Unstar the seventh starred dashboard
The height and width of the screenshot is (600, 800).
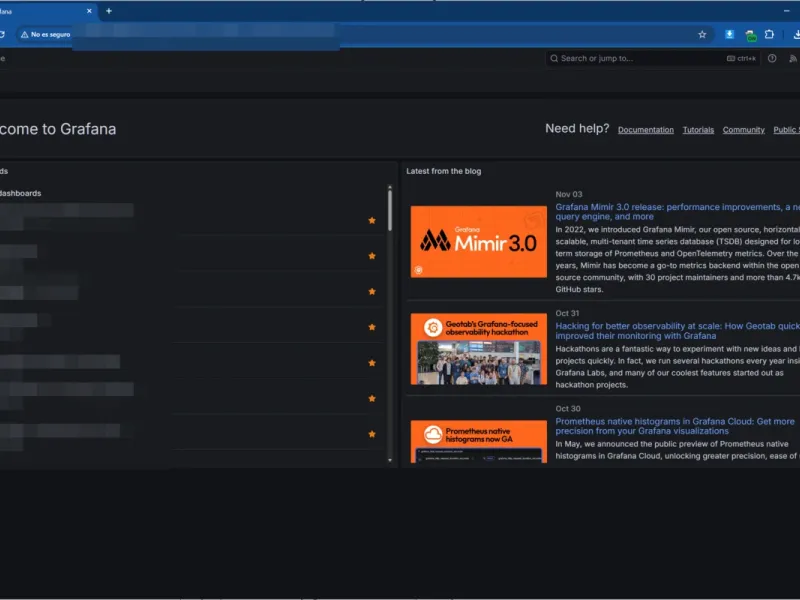372,434
